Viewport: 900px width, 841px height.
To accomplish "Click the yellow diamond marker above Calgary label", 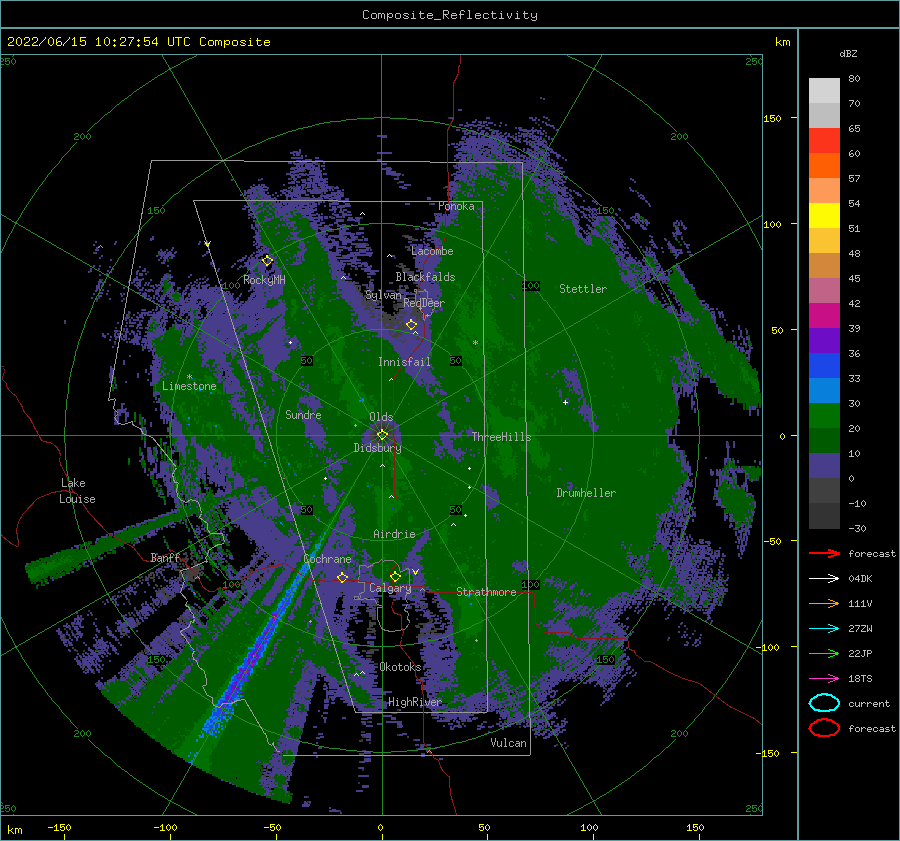I will click(395, 576).
